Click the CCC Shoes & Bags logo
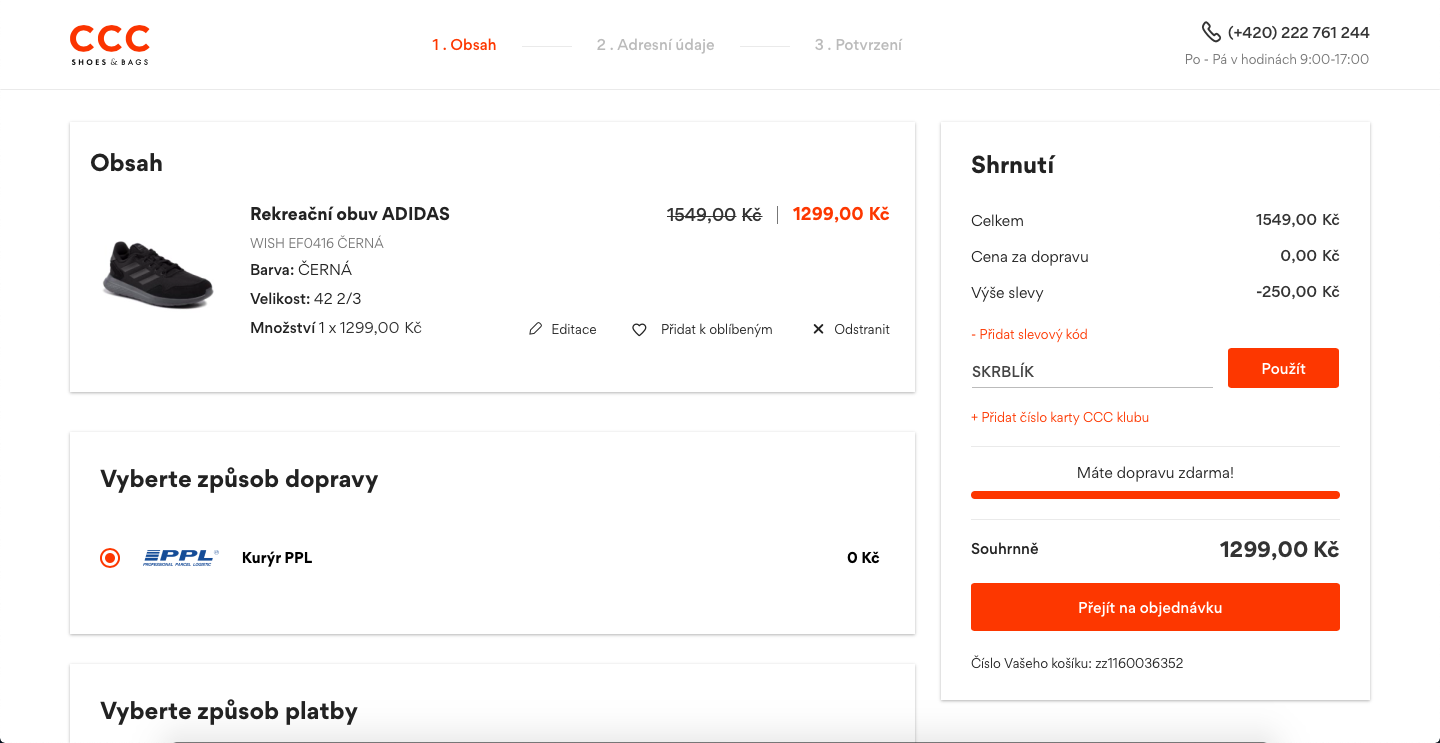The image size is (1440, 743). [110, 45]
